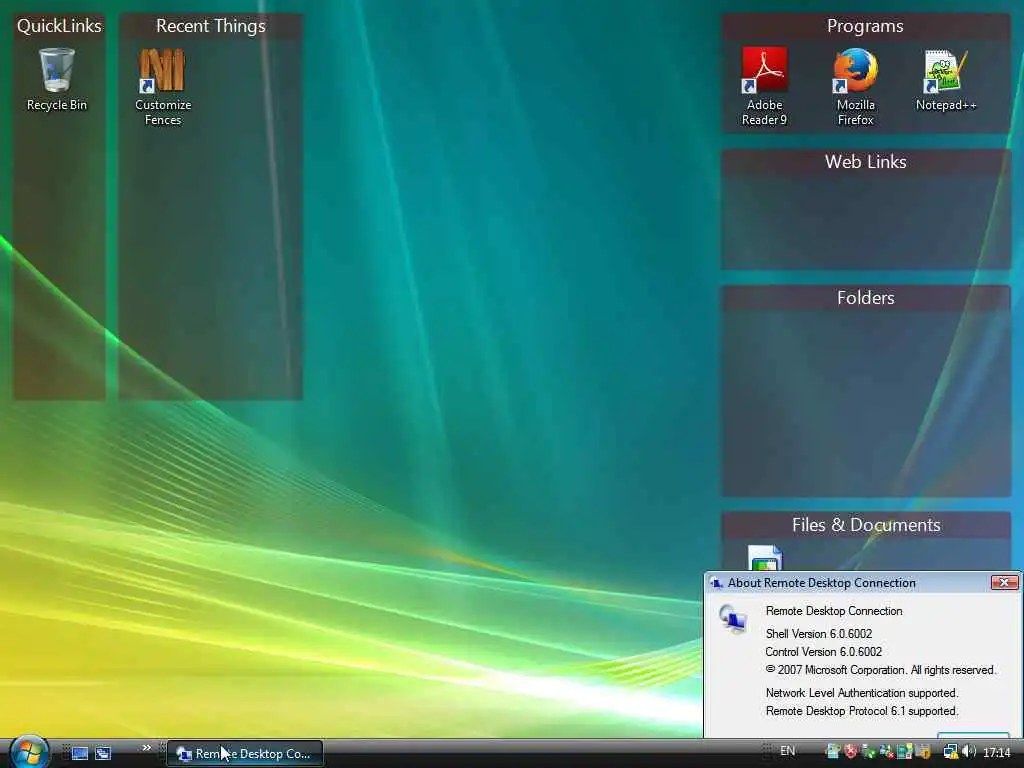
Task: Click the red shield tray icon
Action: point(851,752)
